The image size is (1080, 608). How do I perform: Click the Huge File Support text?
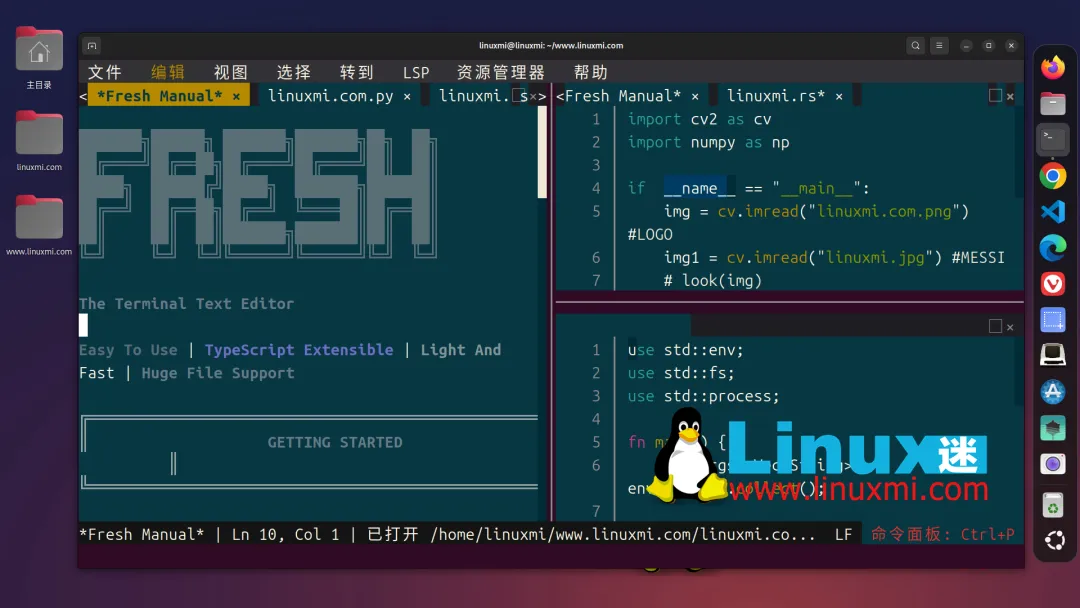[x=218, y=373]
